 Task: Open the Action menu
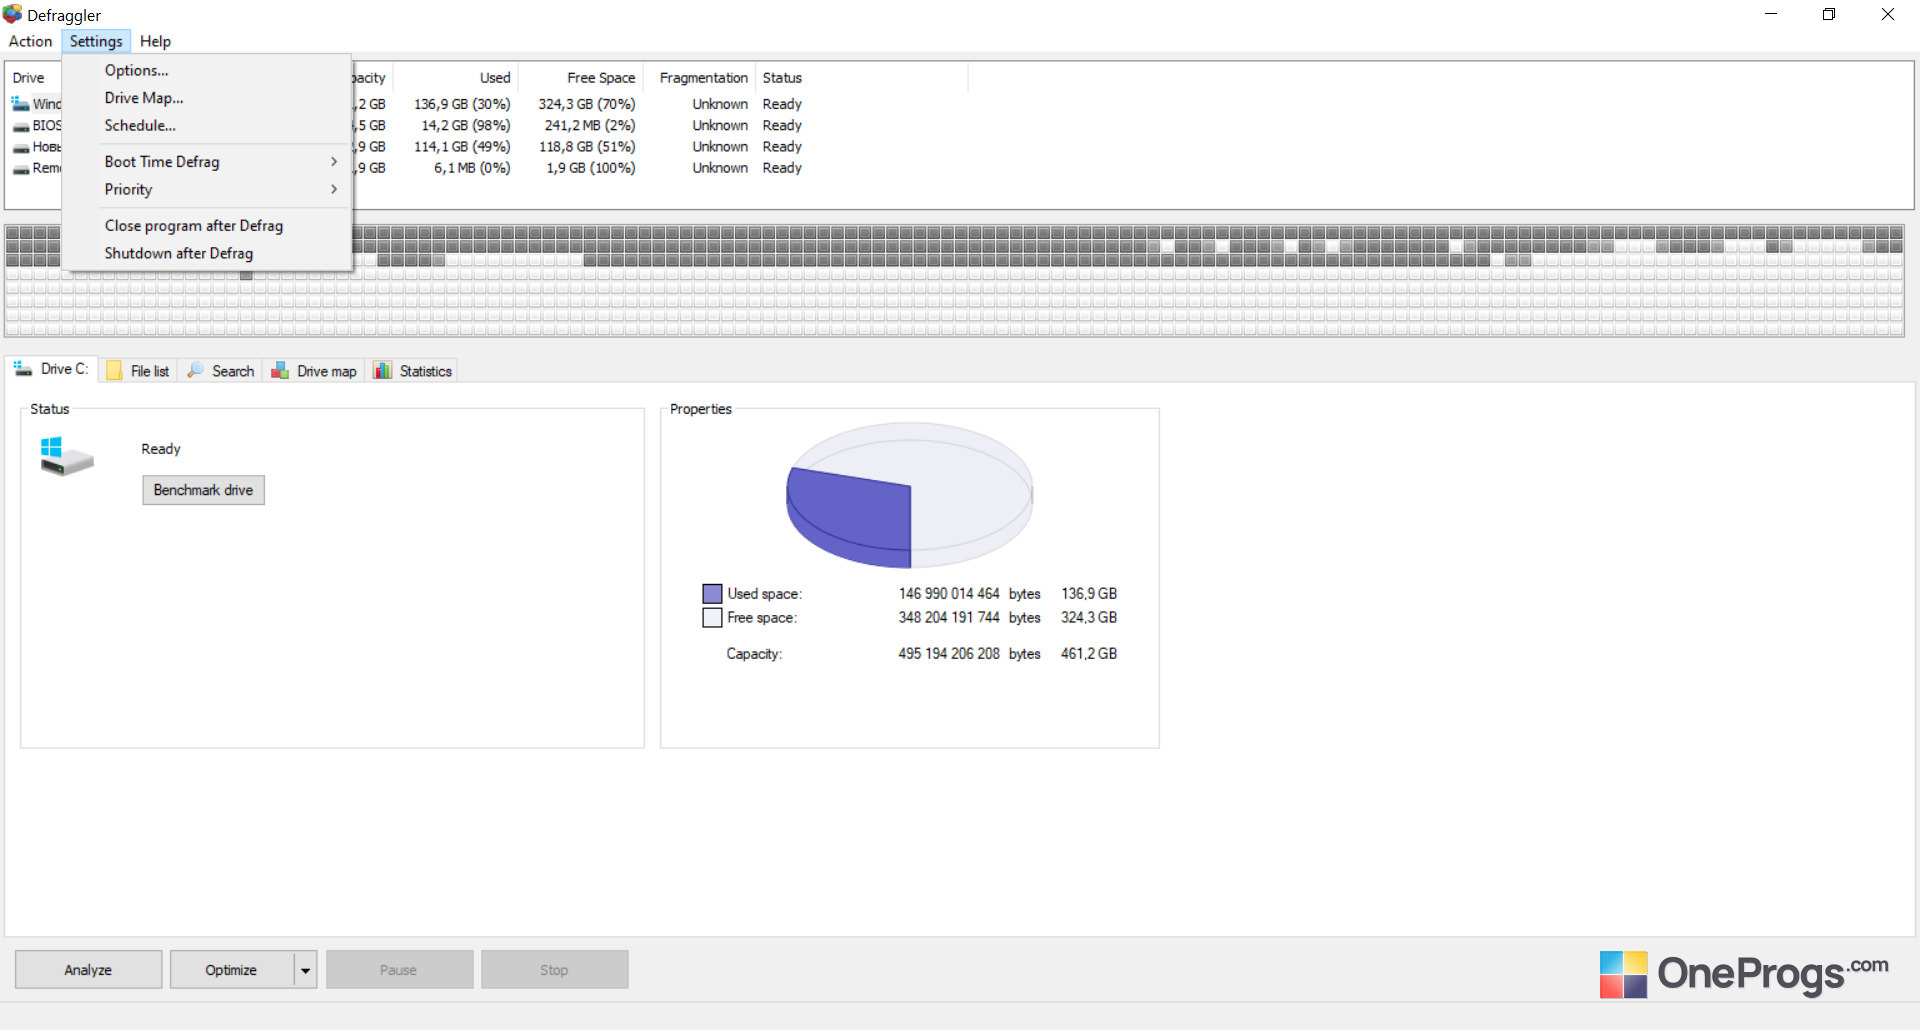(x=30, y=41)
